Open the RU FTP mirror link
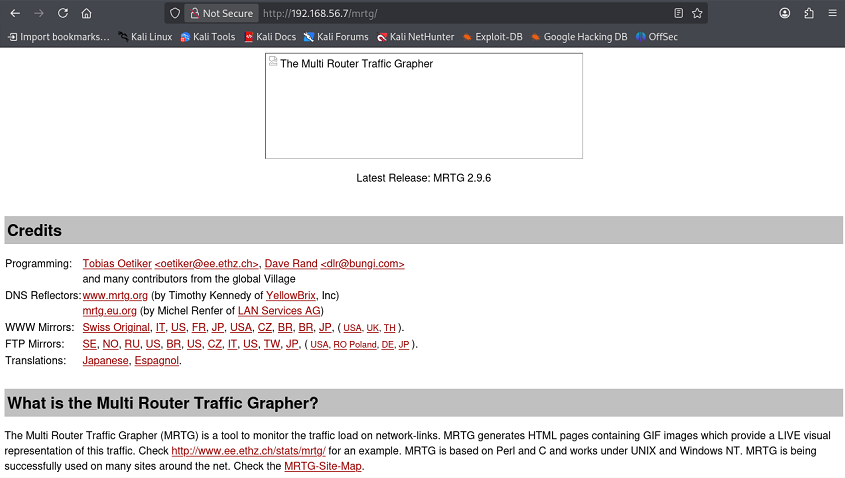 point(132,344)
